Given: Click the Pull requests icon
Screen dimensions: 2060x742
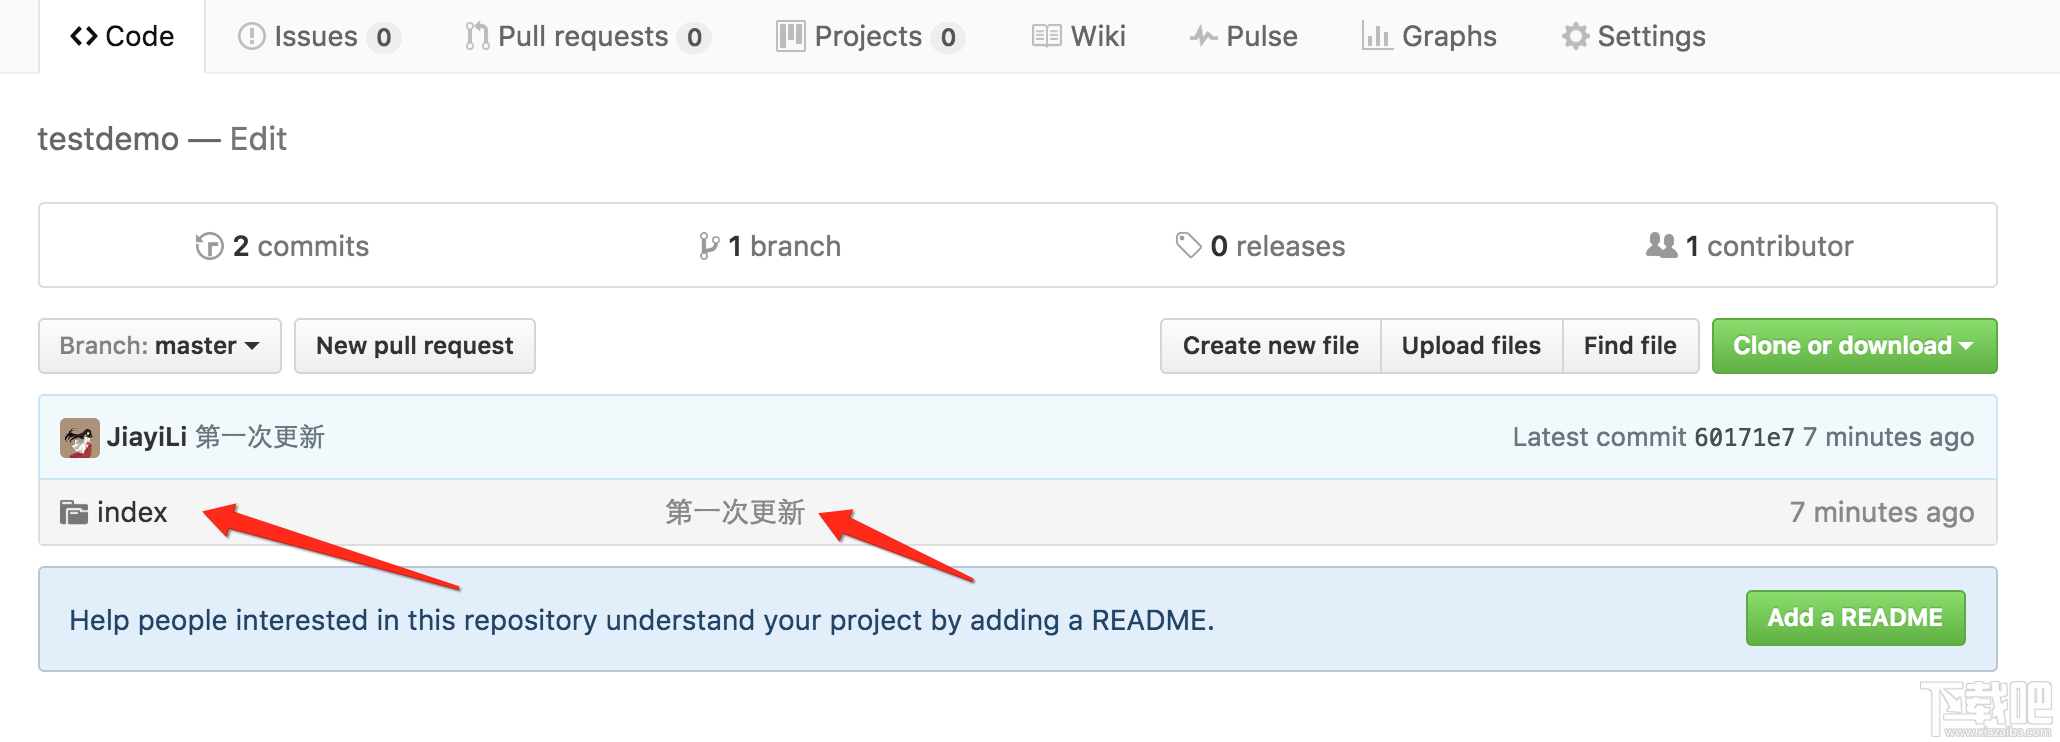Looking at the screenshot, I should point(477,37).
